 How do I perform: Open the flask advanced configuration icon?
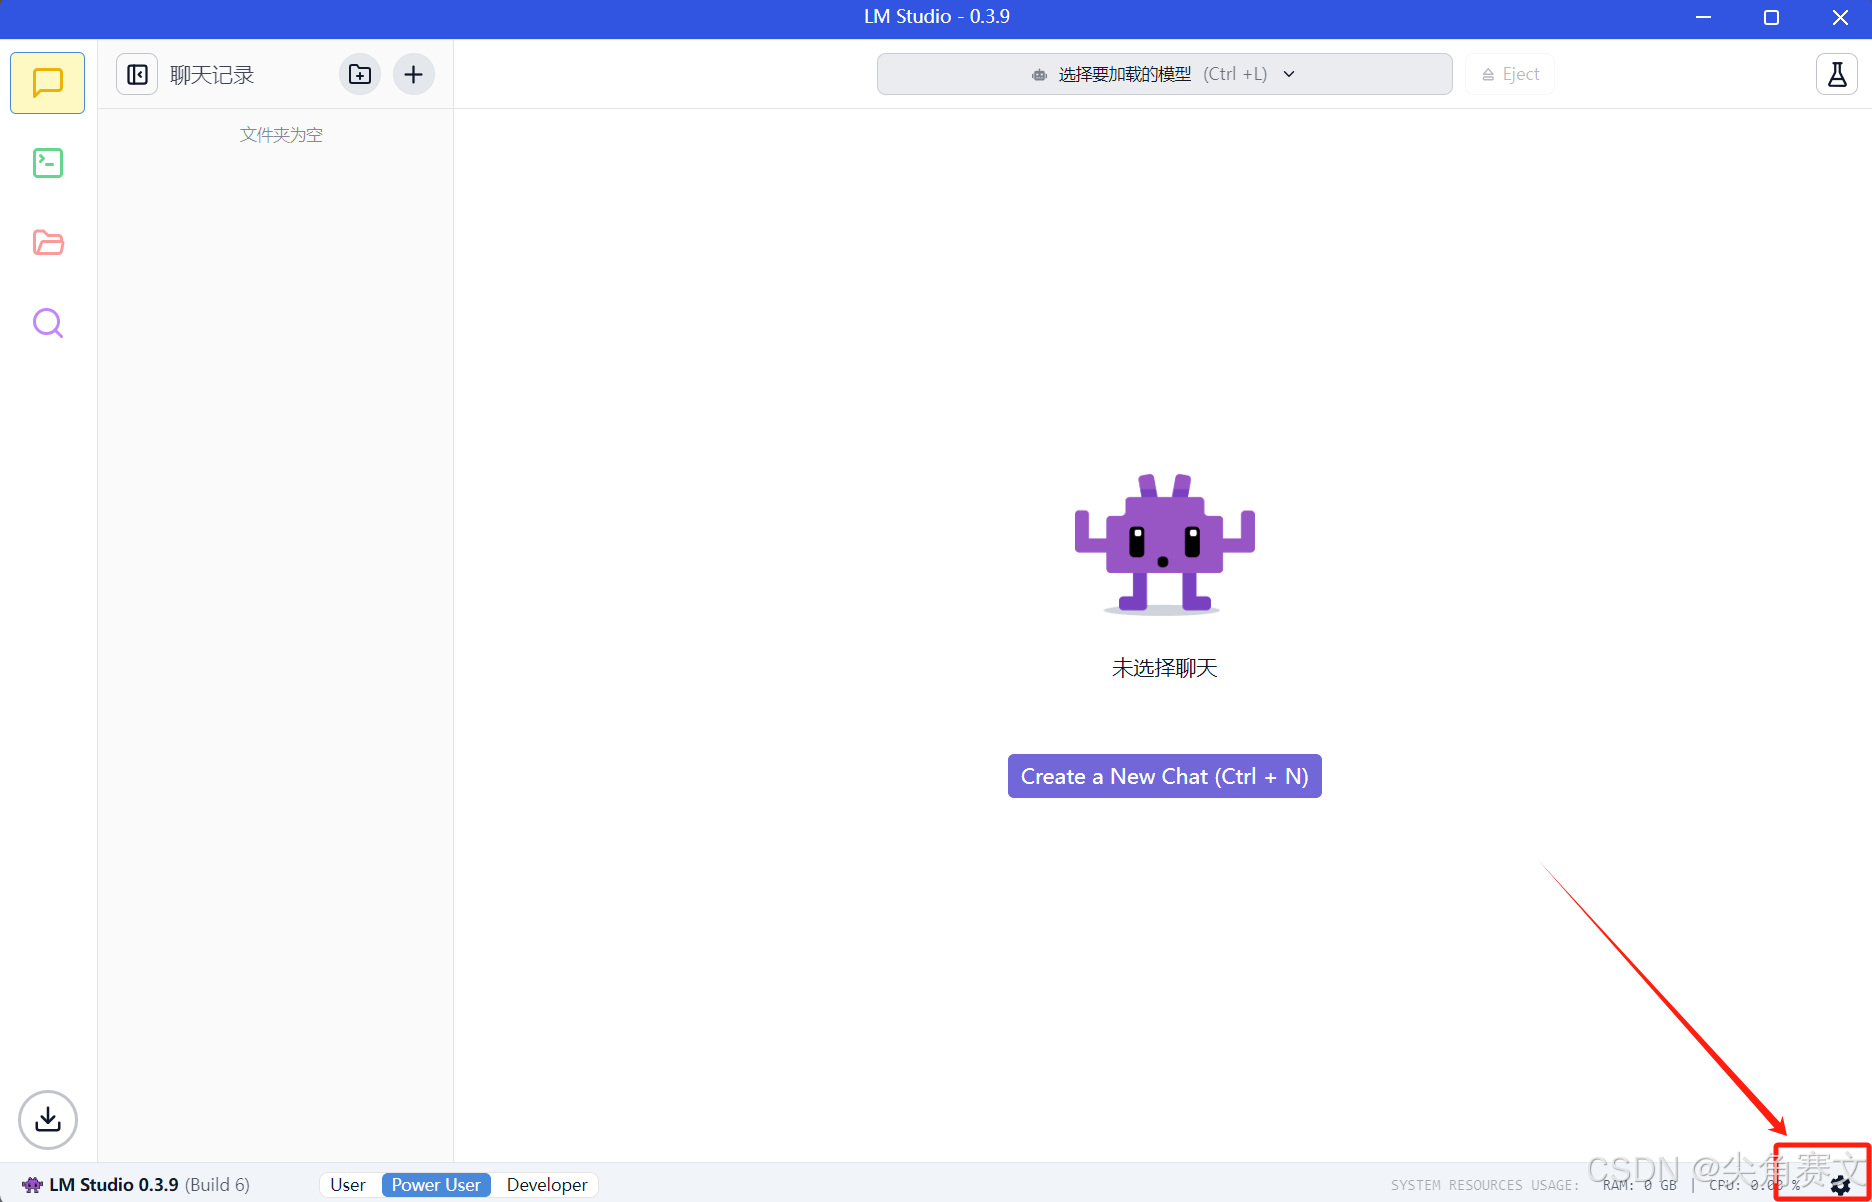click(1837, 74)
